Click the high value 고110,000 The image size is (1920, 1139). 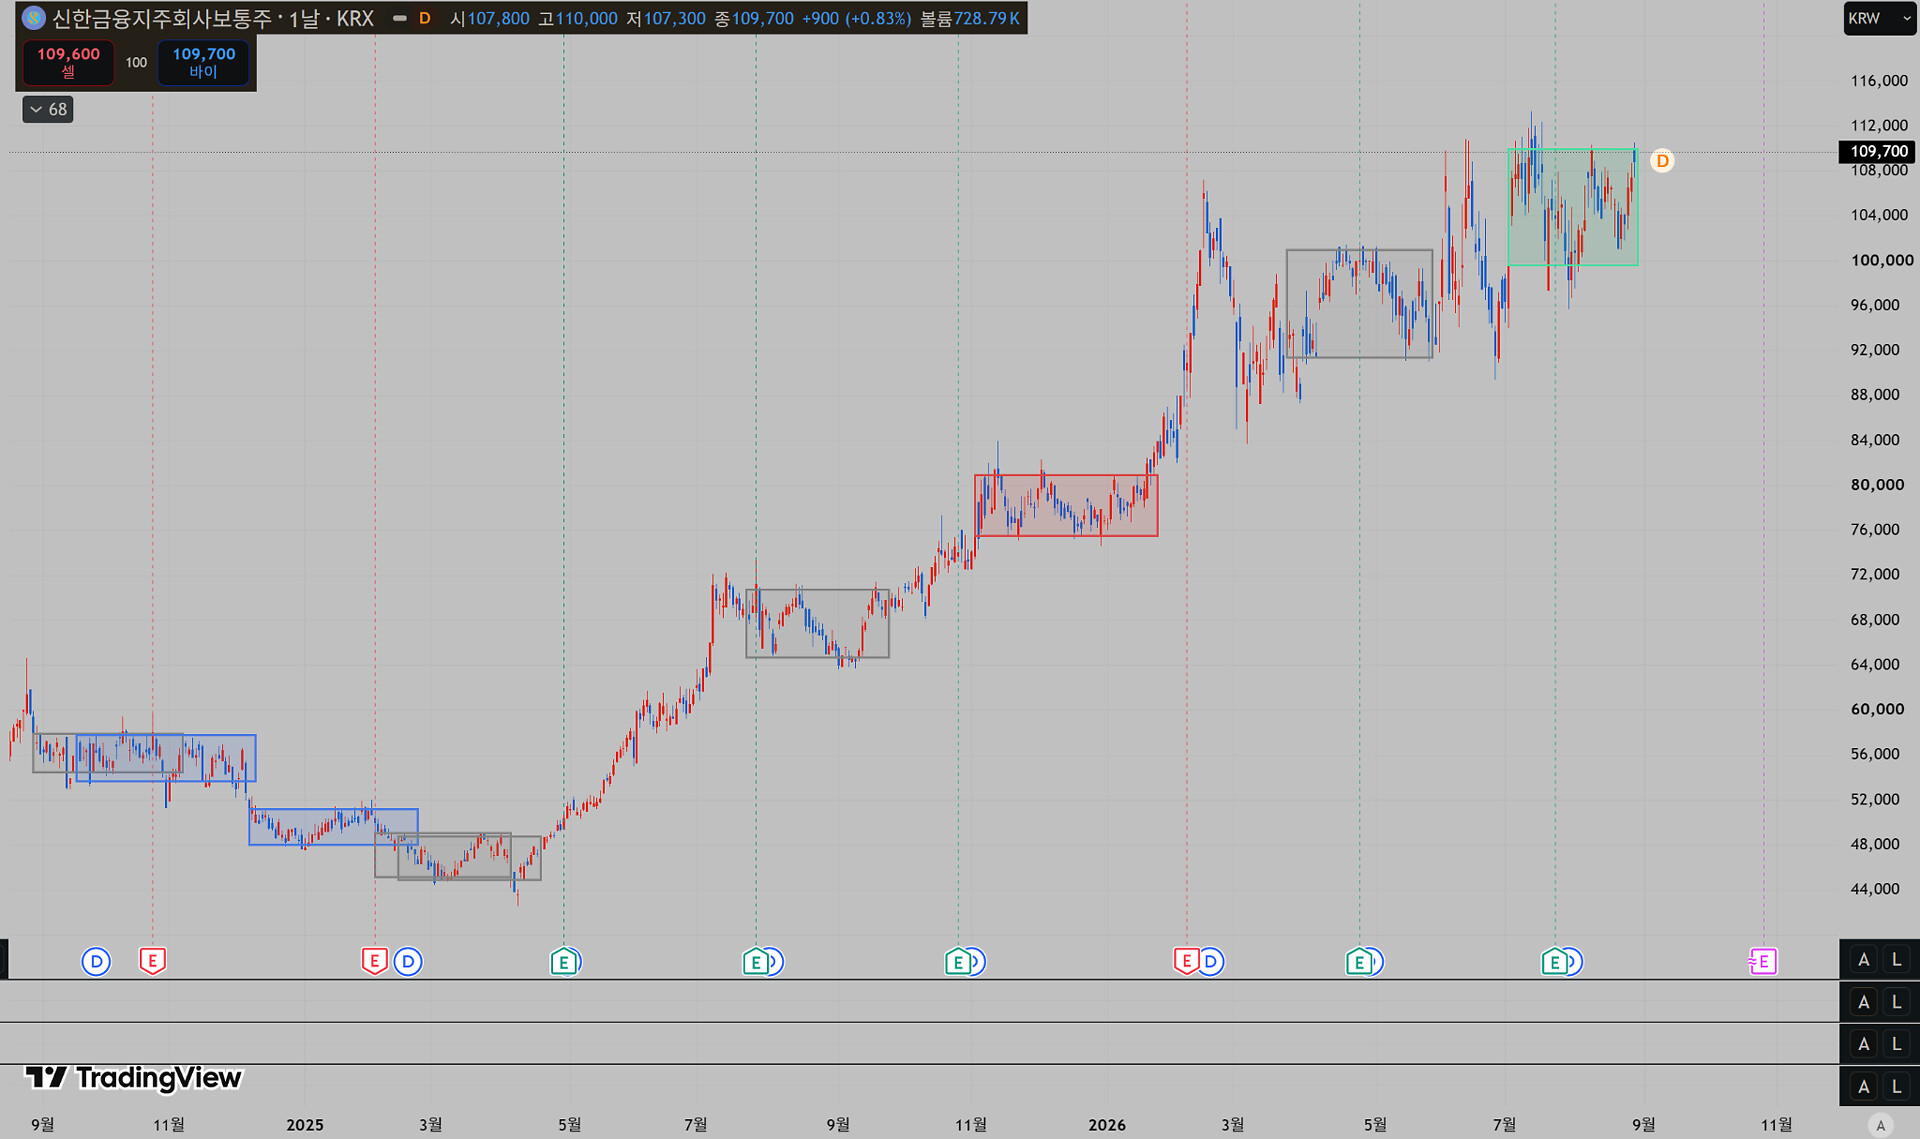[x=578, y=18]
